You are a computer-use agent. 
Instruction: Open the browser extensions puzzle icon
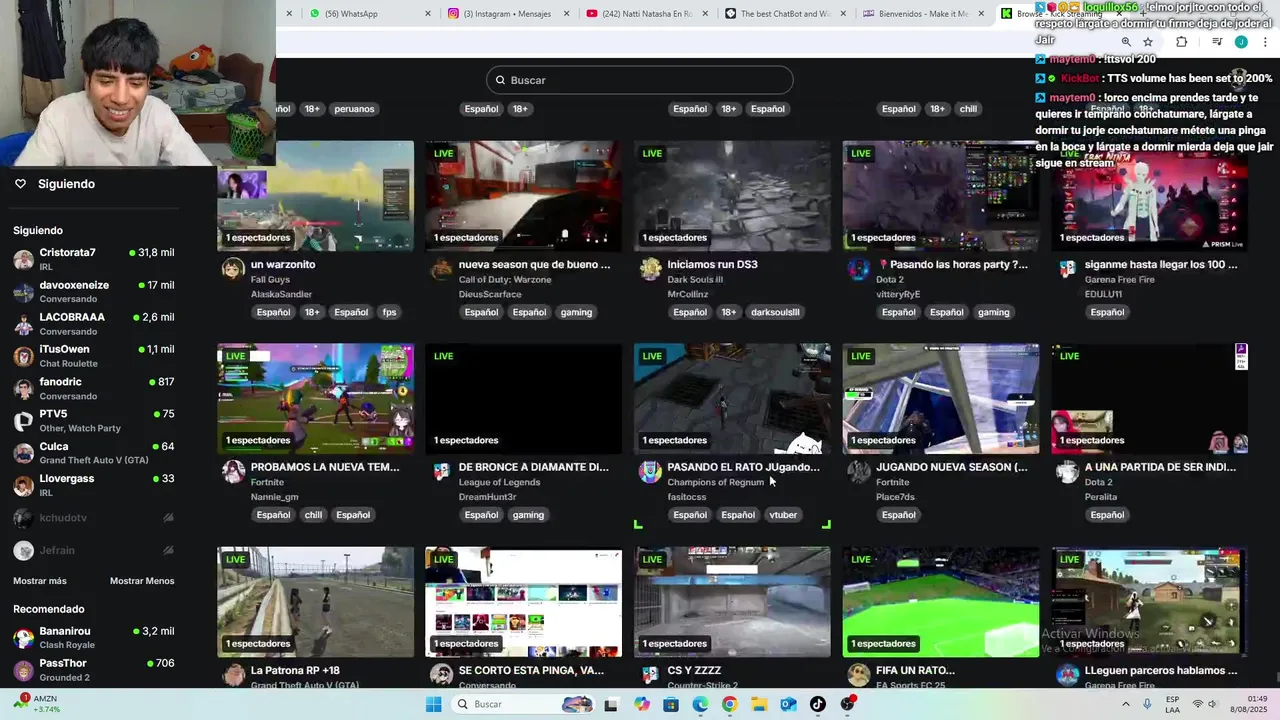pyautogui.click(x=1181, y=42)
